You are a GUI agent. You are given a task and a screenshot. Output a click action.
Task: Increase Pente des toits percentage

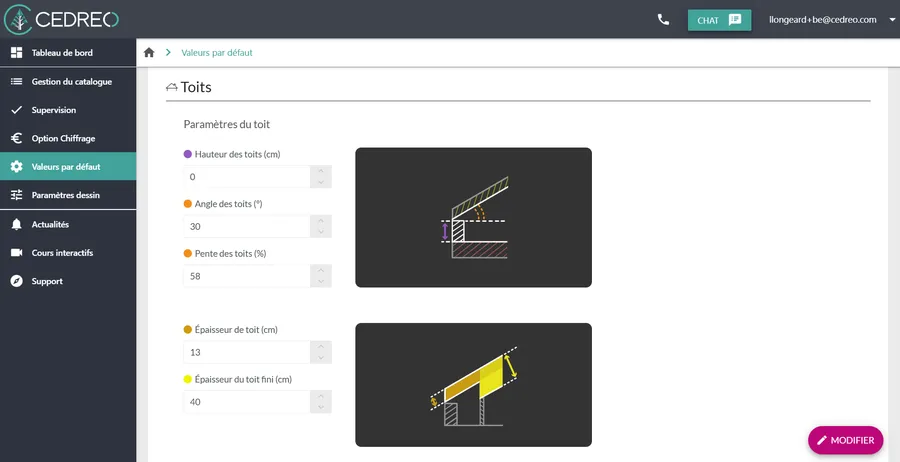click(319, 269)
